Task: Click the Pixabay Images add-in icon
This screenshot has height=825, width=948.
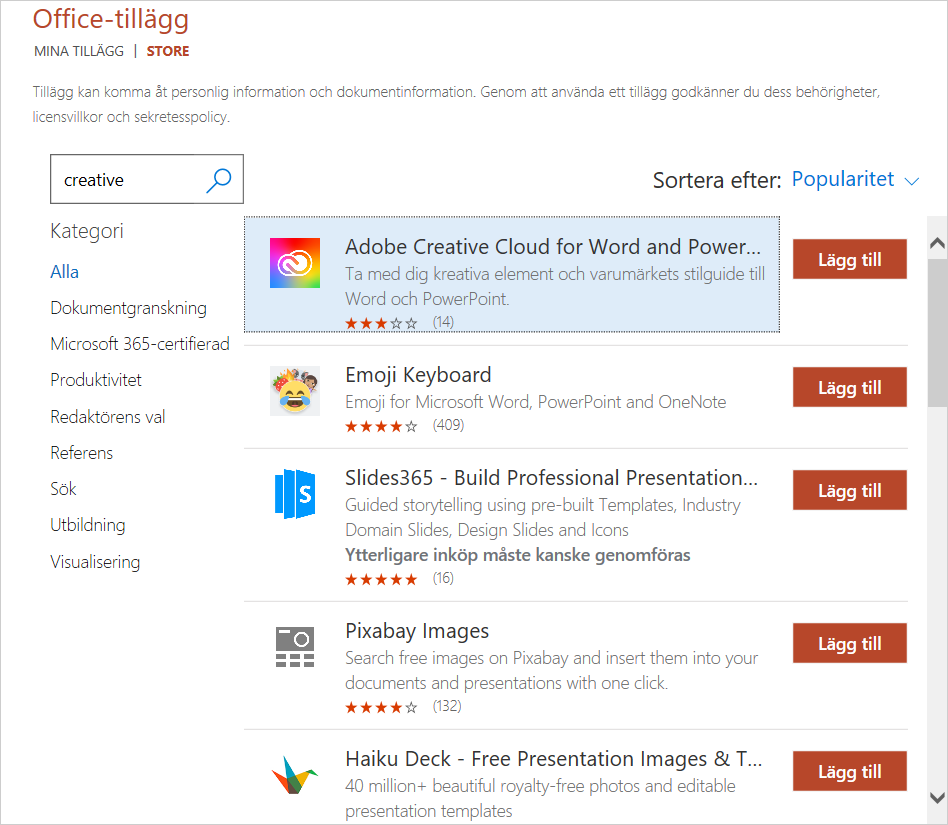Action: 295,647
